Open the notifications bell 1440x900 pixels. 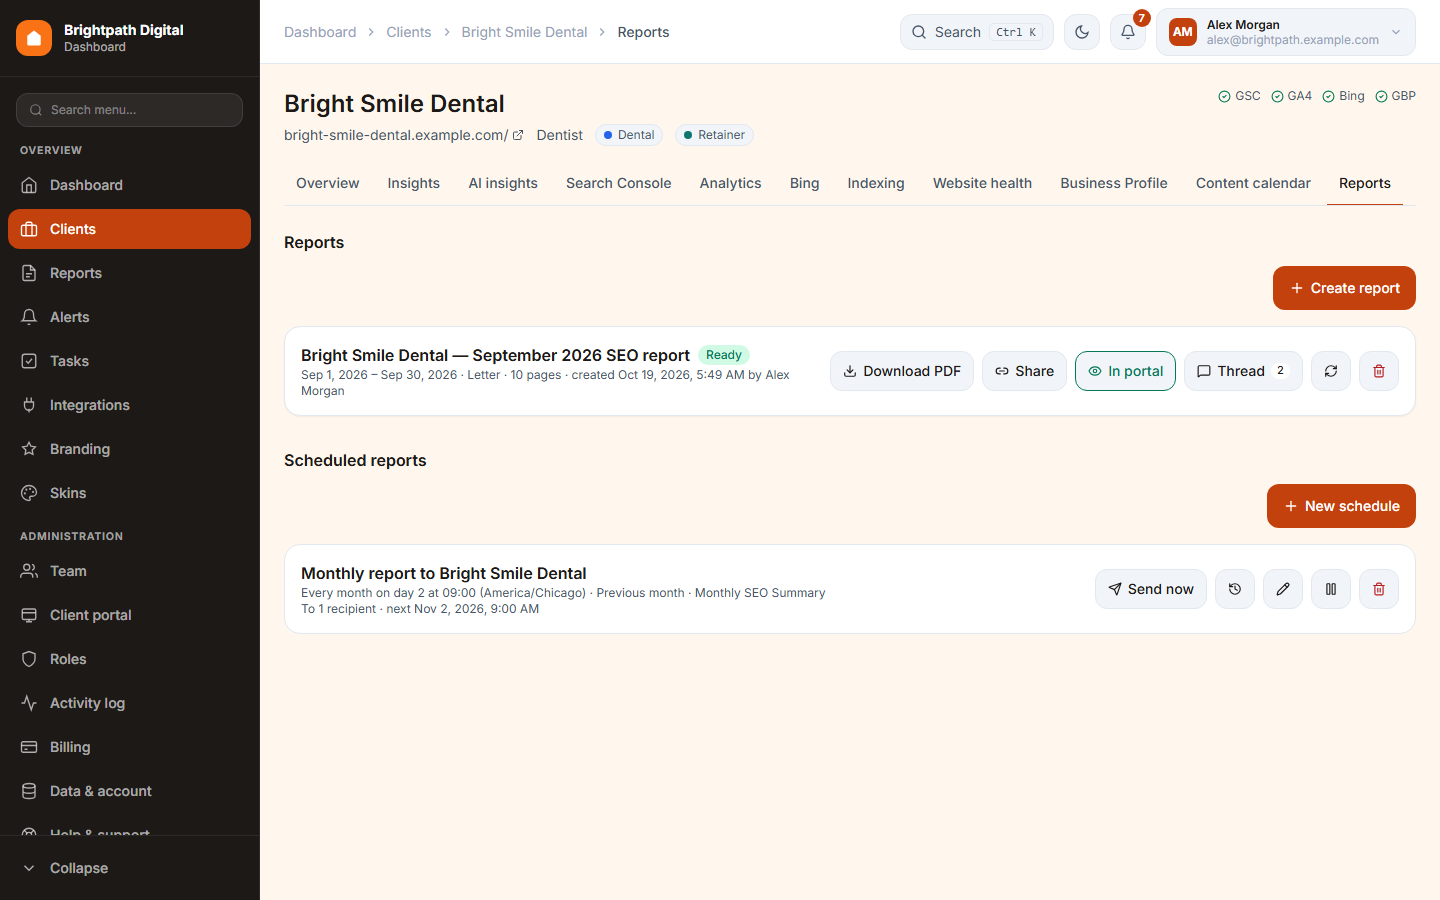(1128, 32)
